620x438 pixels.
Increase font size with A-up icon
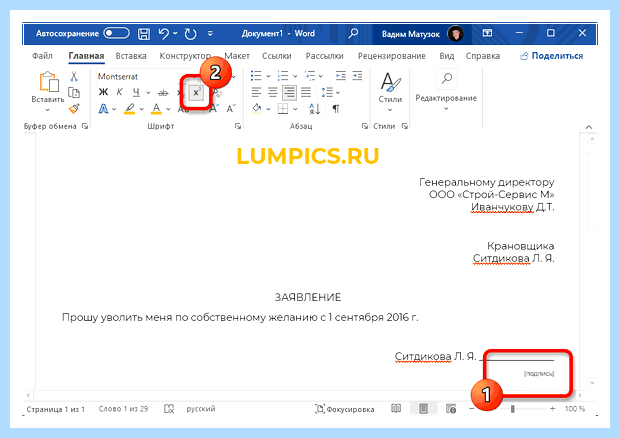[x=214, y=108]
